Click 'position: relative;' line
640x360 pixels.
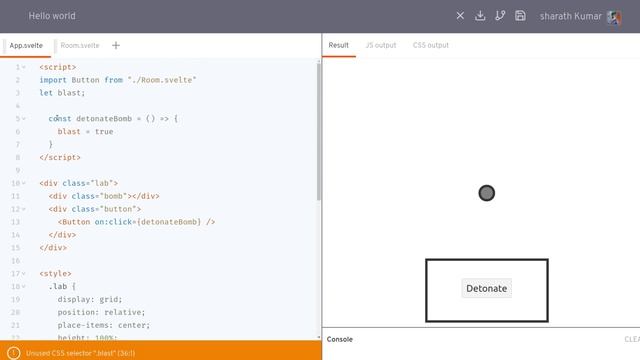coord(101,312)
